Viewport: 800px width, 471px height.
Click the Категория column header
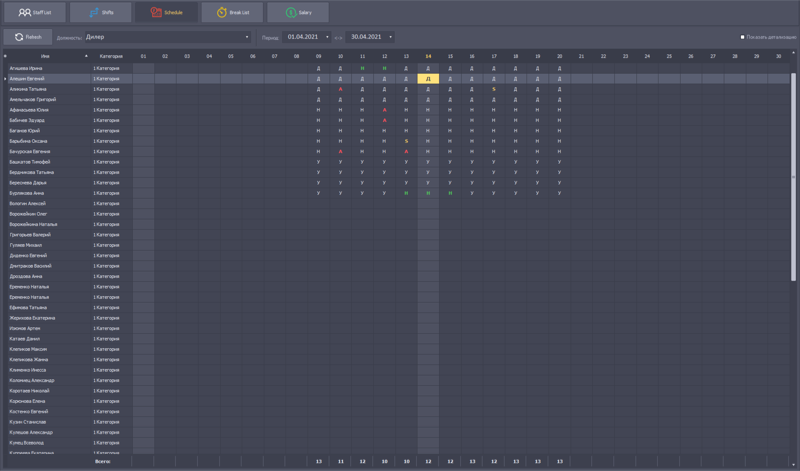tap(111, 56)
